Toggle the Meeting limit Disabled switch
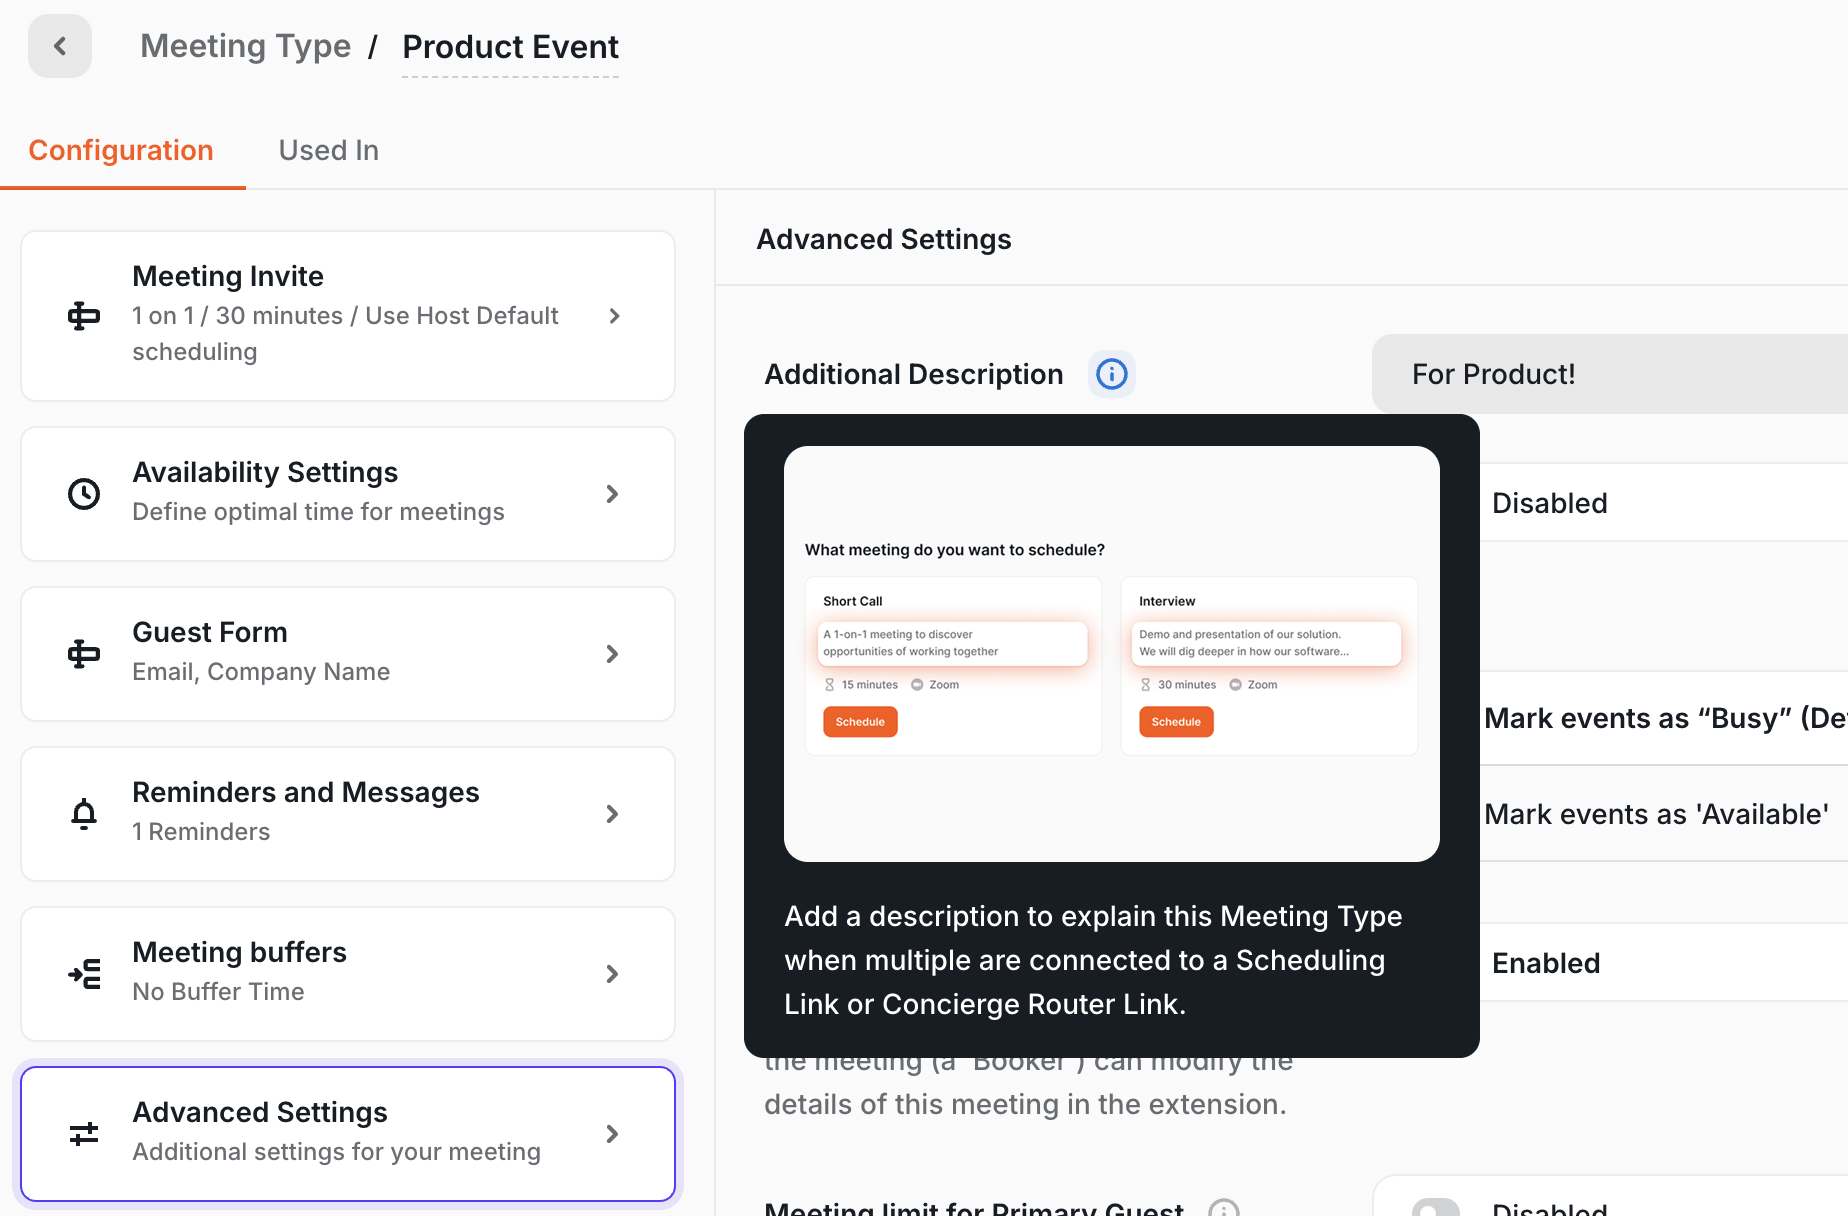The width and height of the screenshot is (1848, 1216). pos(1435,1208)
